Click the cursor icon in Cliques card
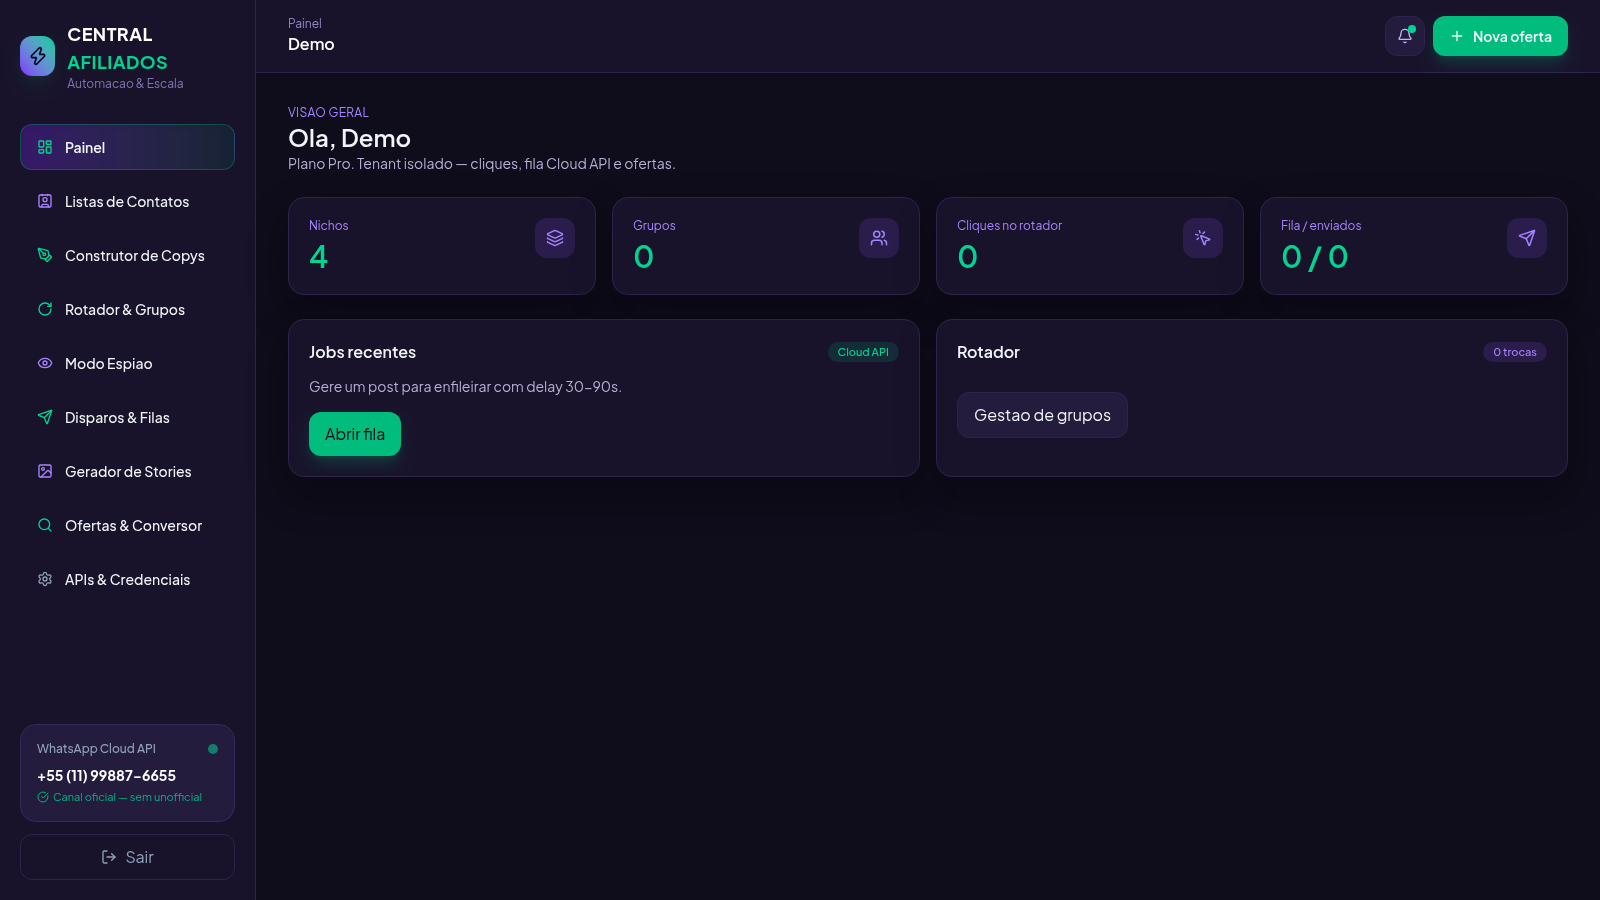 (x=1203, y=238)
